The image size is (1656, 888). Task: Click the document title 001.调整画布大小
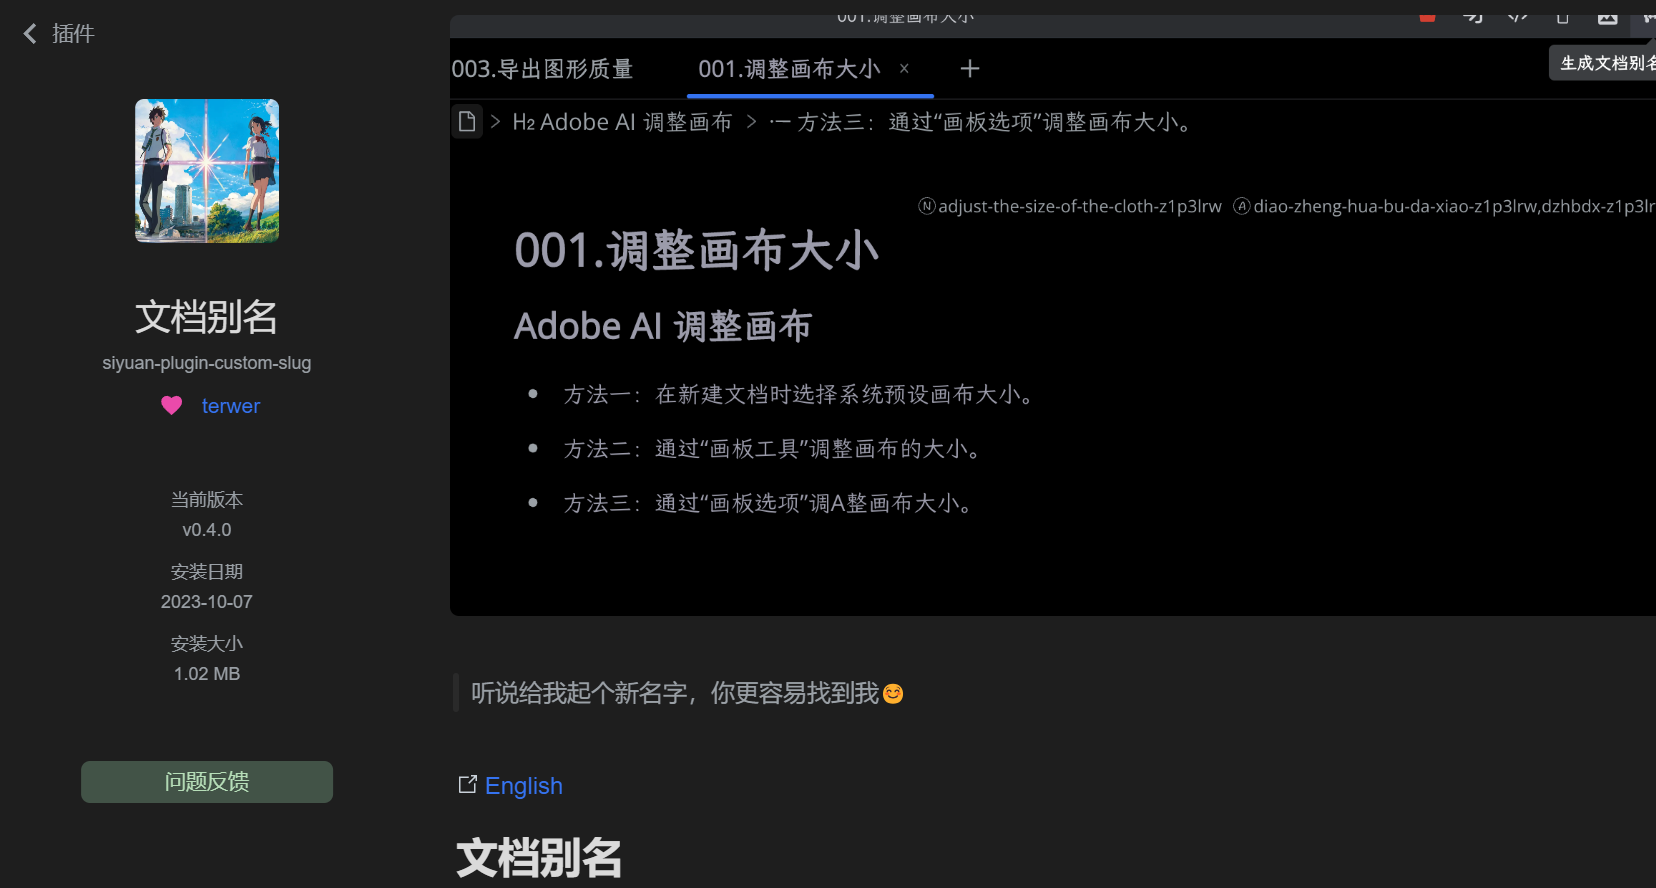(x=696, y=251)
